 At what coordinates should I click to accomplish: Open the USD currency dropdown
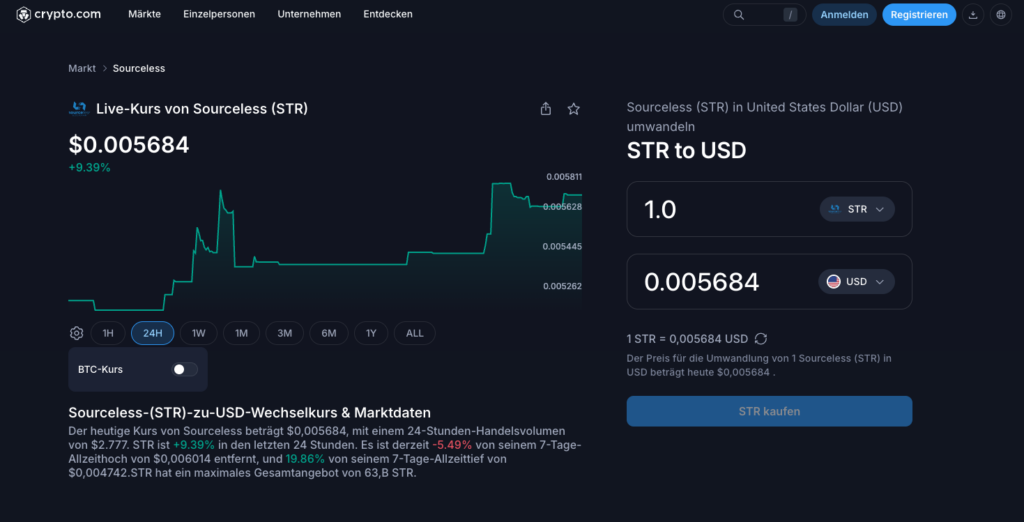(x=856, y=282)
